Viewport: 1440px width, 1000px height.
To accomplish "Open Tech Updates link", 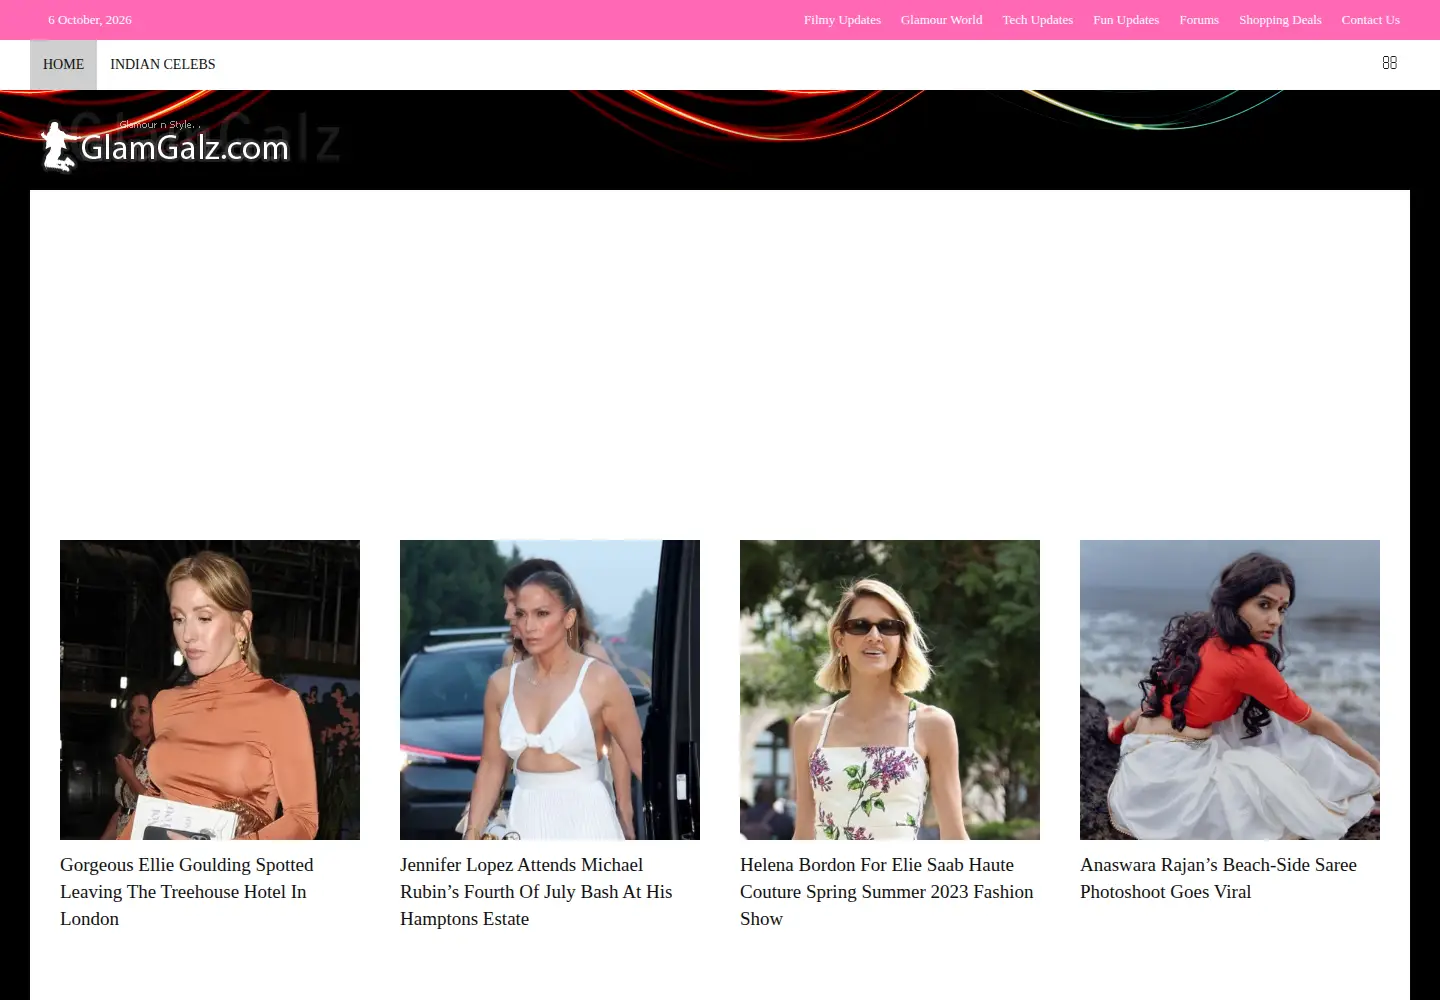I will 1037,20.
